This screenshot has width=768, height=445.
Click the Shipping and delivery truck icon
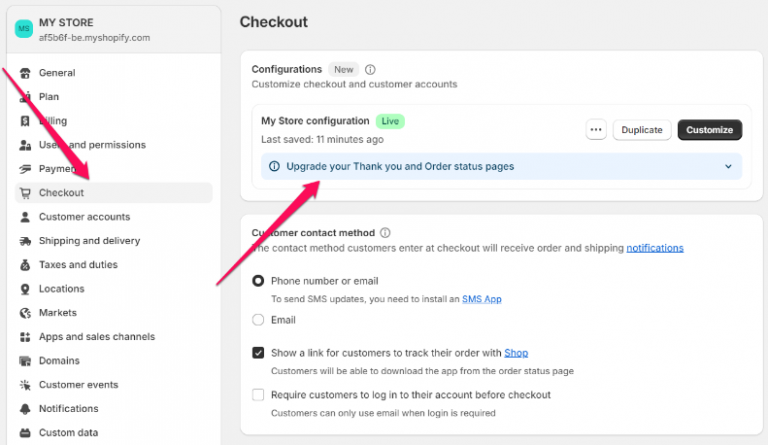click(25, 241)
